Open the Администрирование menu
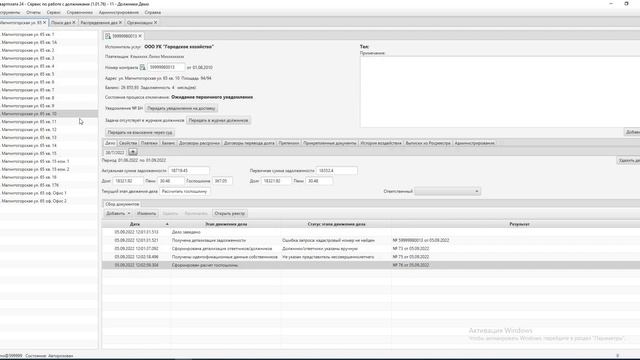 [x=119, y=12]
